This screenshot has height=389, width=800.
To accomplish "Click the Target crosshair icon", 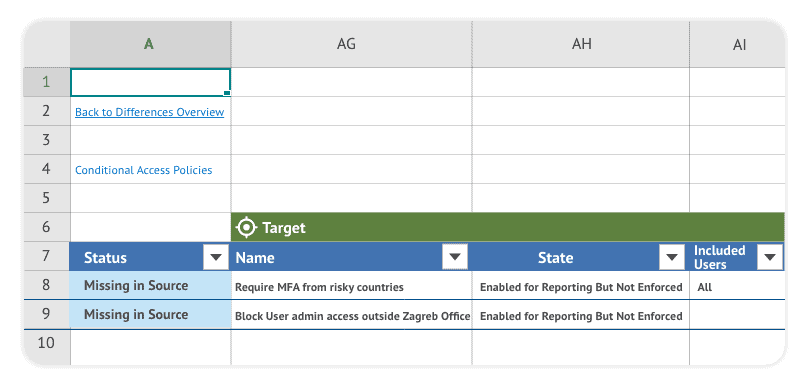I will coord(246,227).
